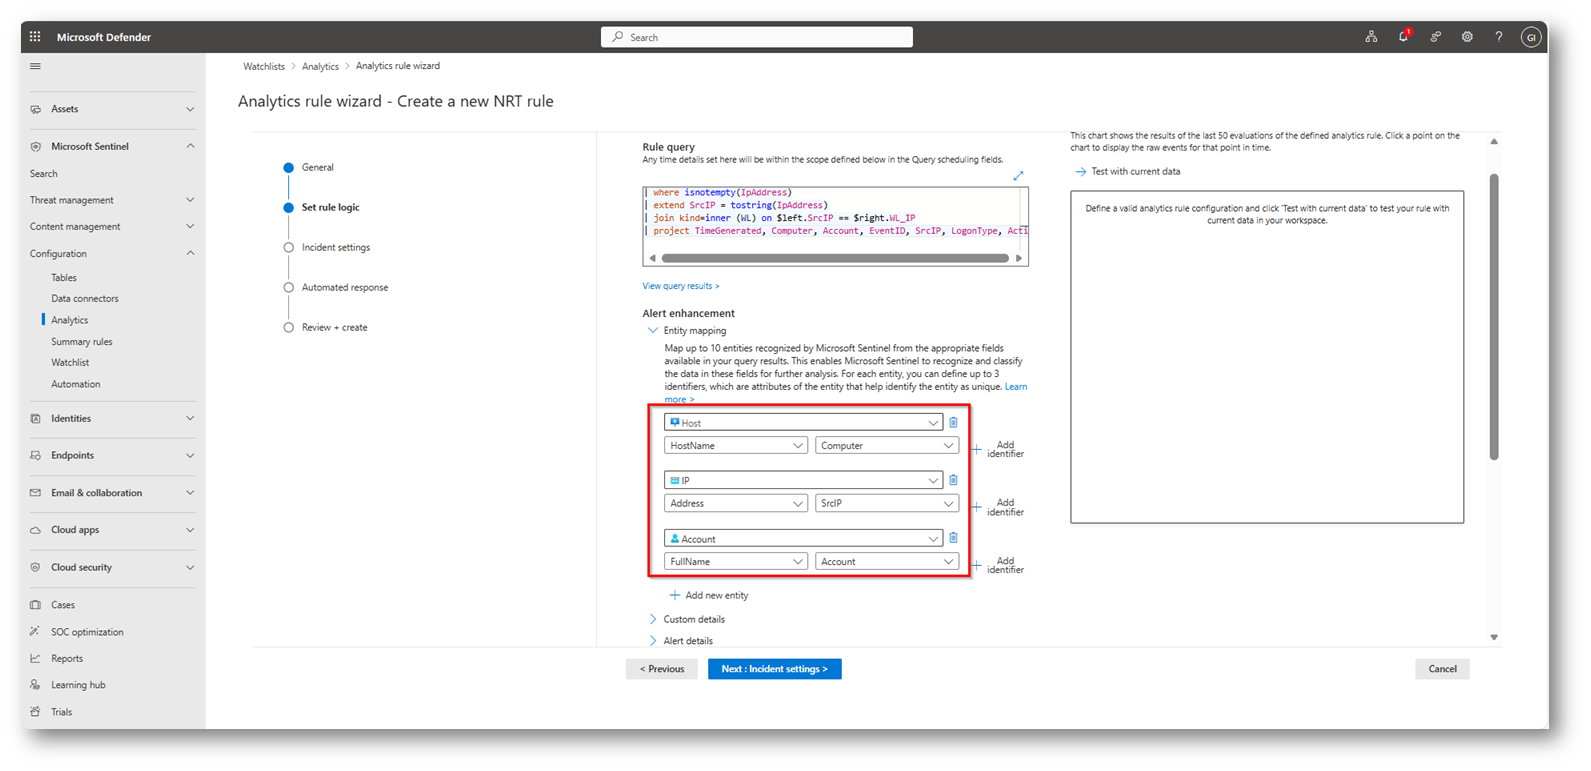Run Test with current data
The image size is (1591, 771).
pos(1127,172)
